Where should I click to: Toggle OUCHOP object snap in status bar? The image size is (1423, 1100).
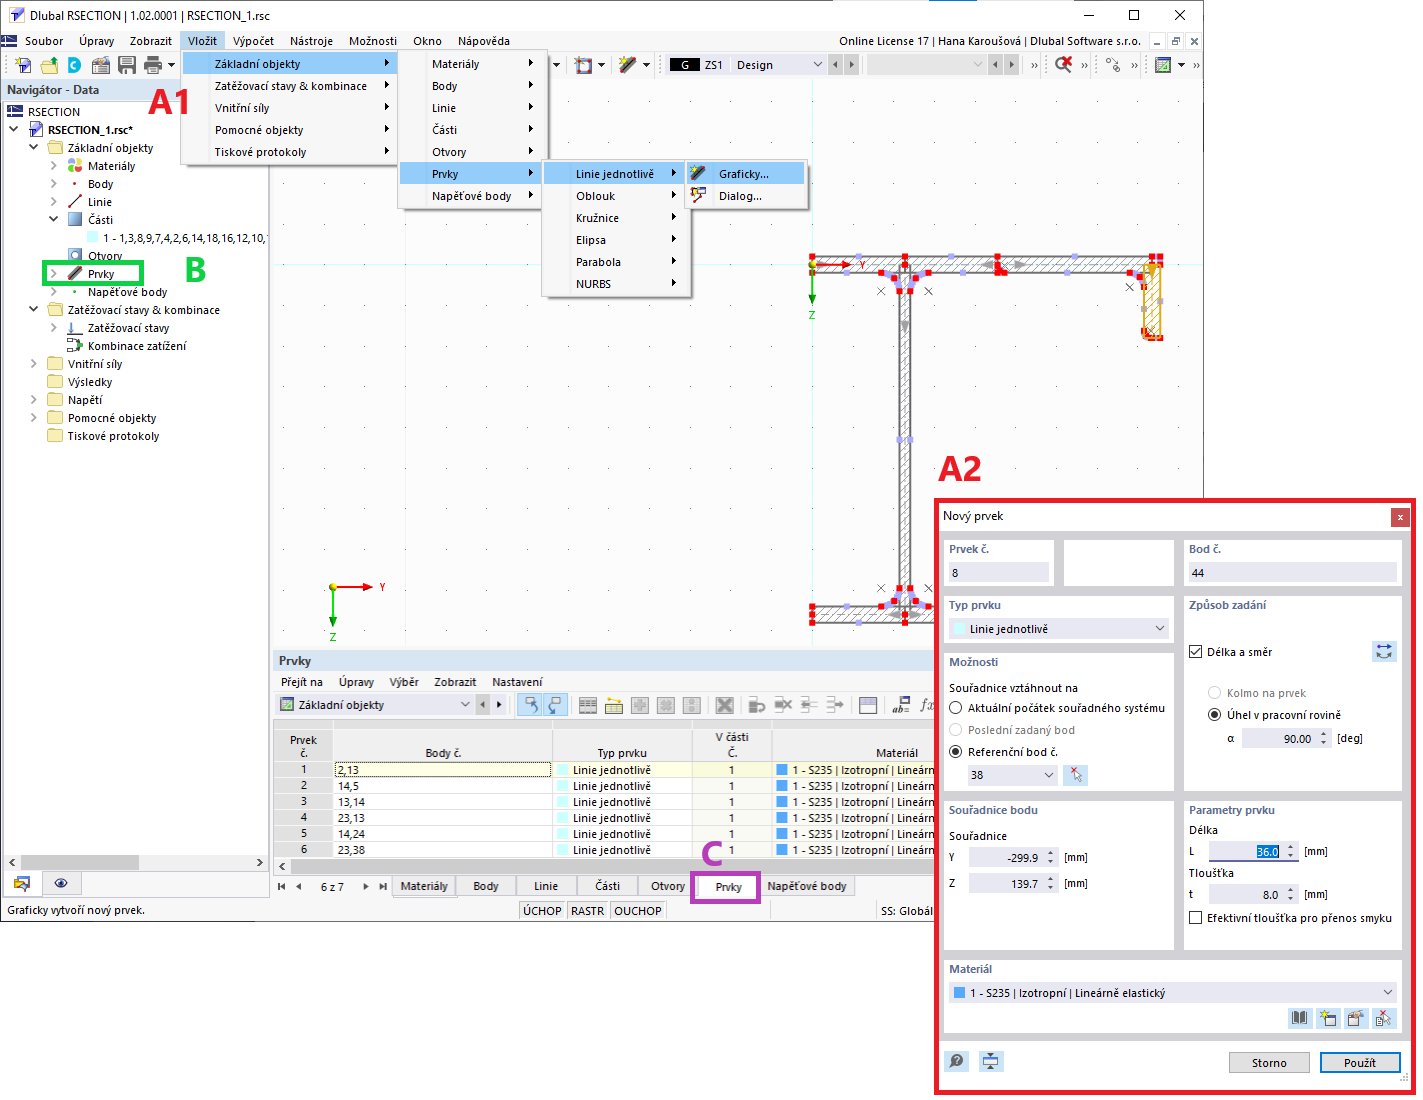(x=638, y=910)
